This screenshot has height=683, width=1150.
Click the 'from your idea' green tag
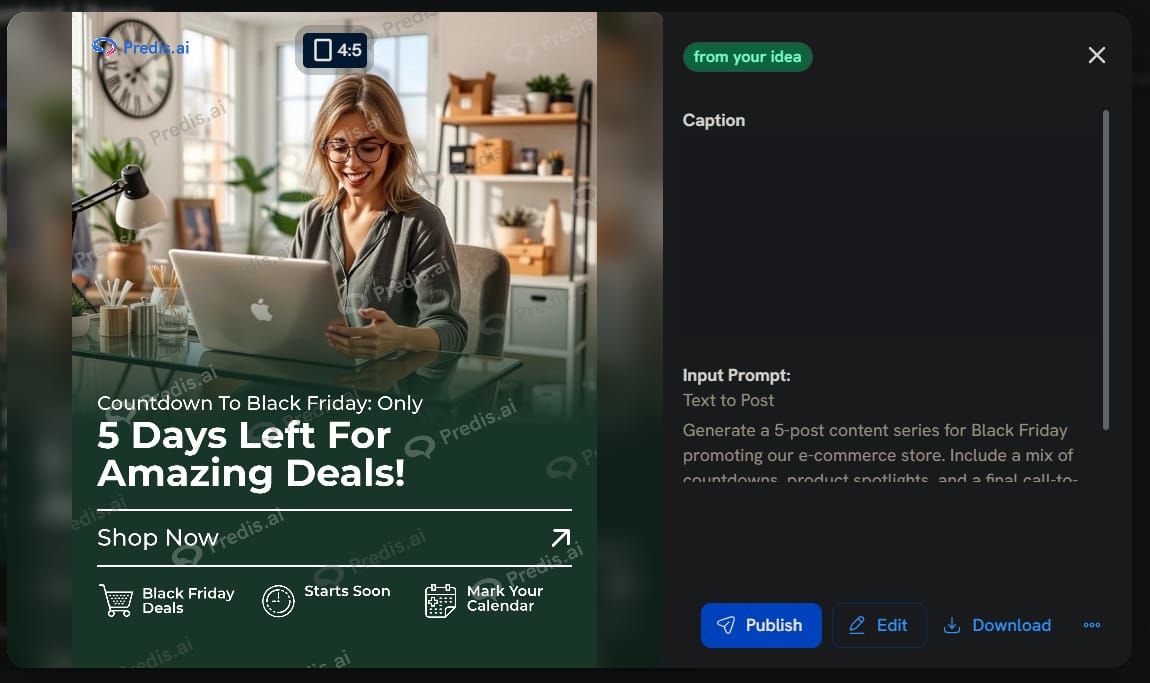pyautogui.click(x=747, y=56)
